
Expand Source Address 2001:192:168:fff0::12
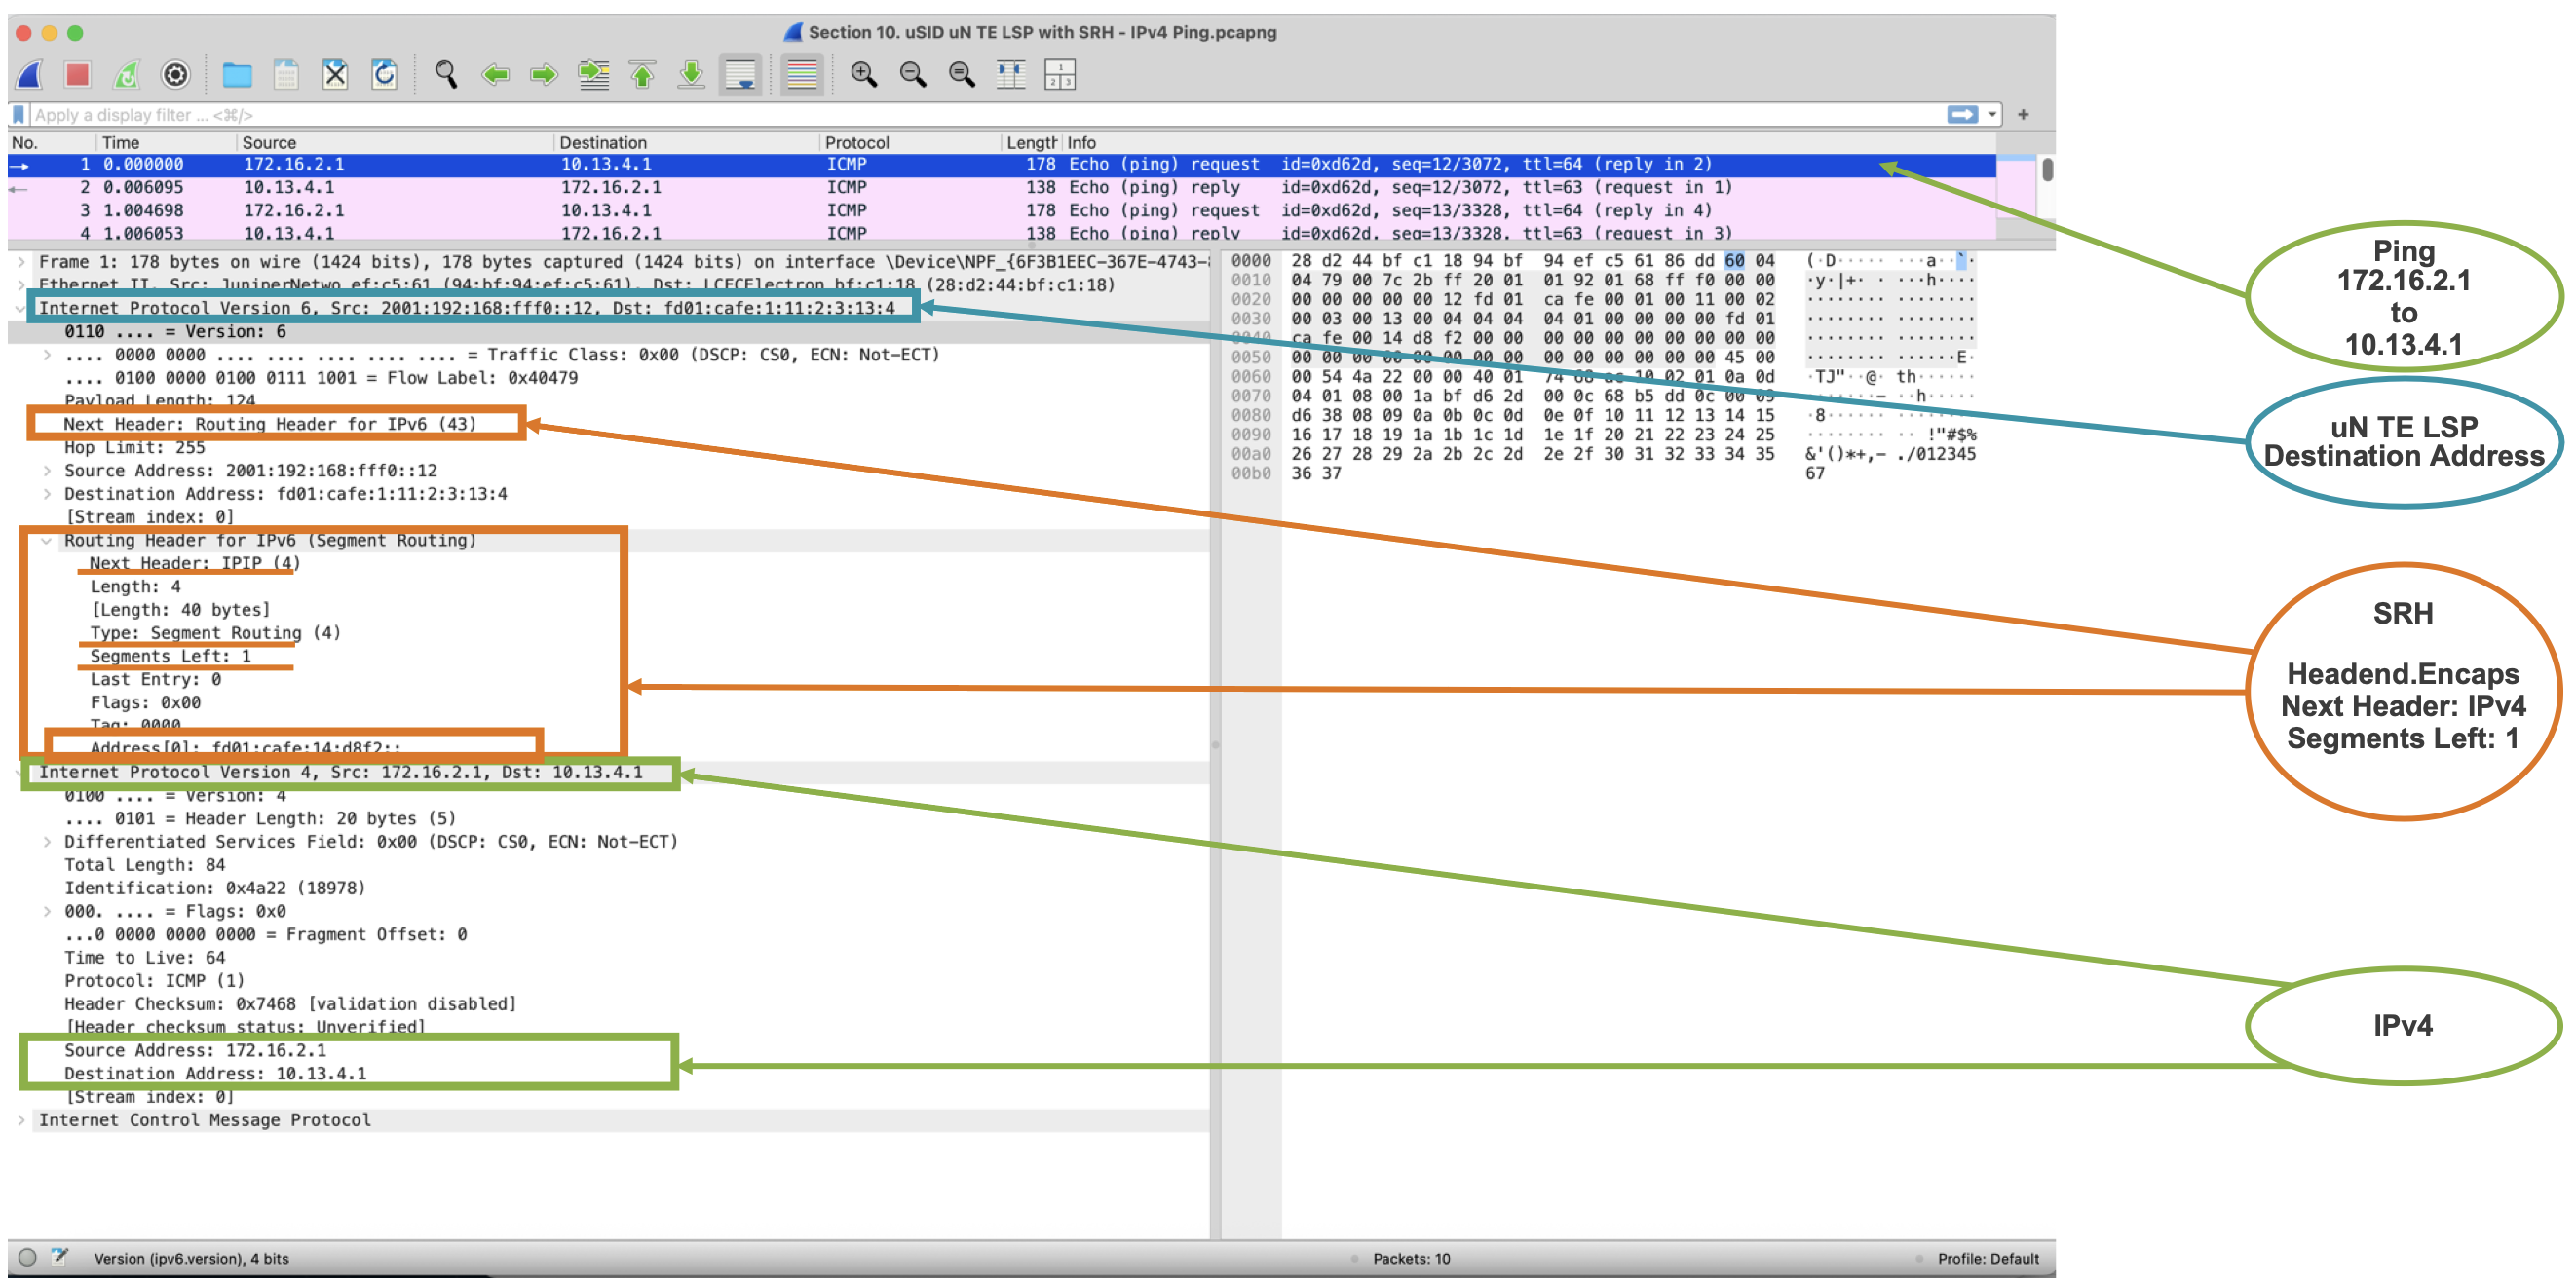click(47, 471)
